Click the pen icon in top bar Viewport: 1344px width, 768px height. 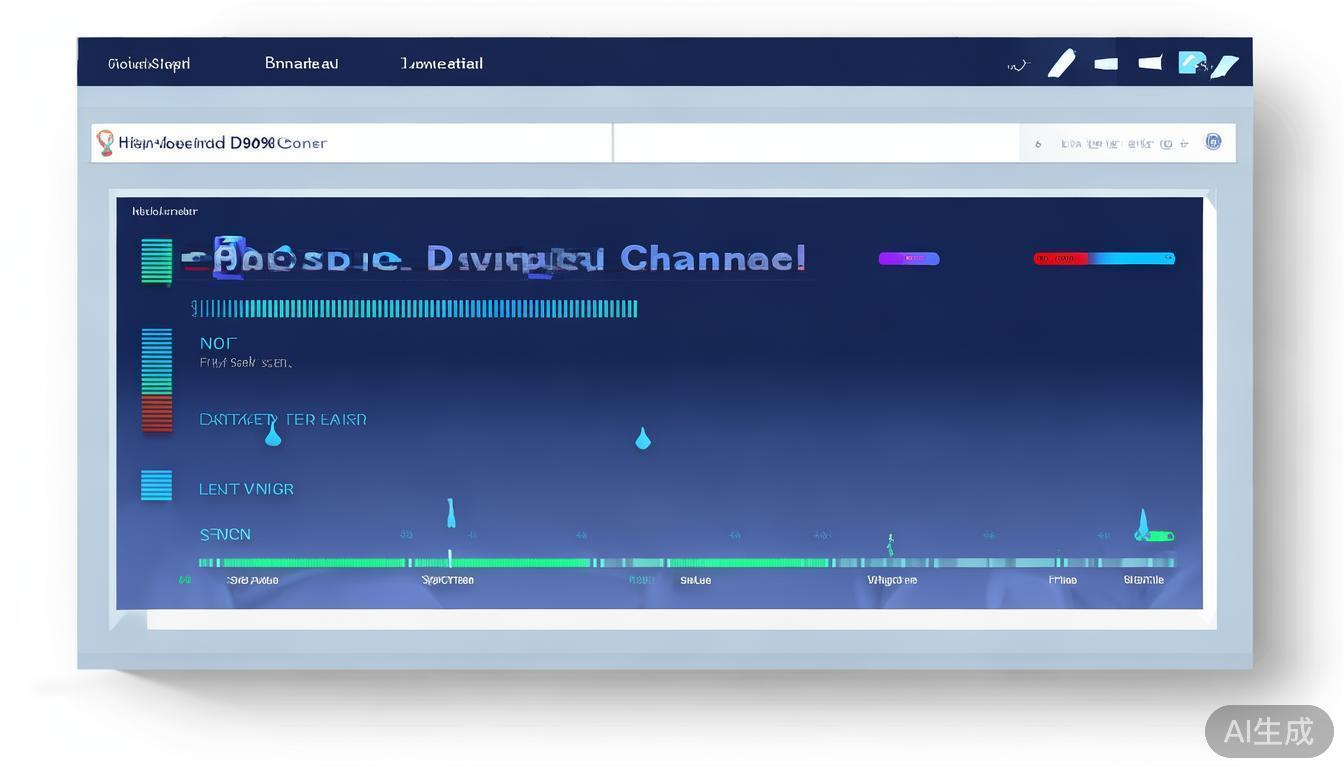coord(1061,63)
